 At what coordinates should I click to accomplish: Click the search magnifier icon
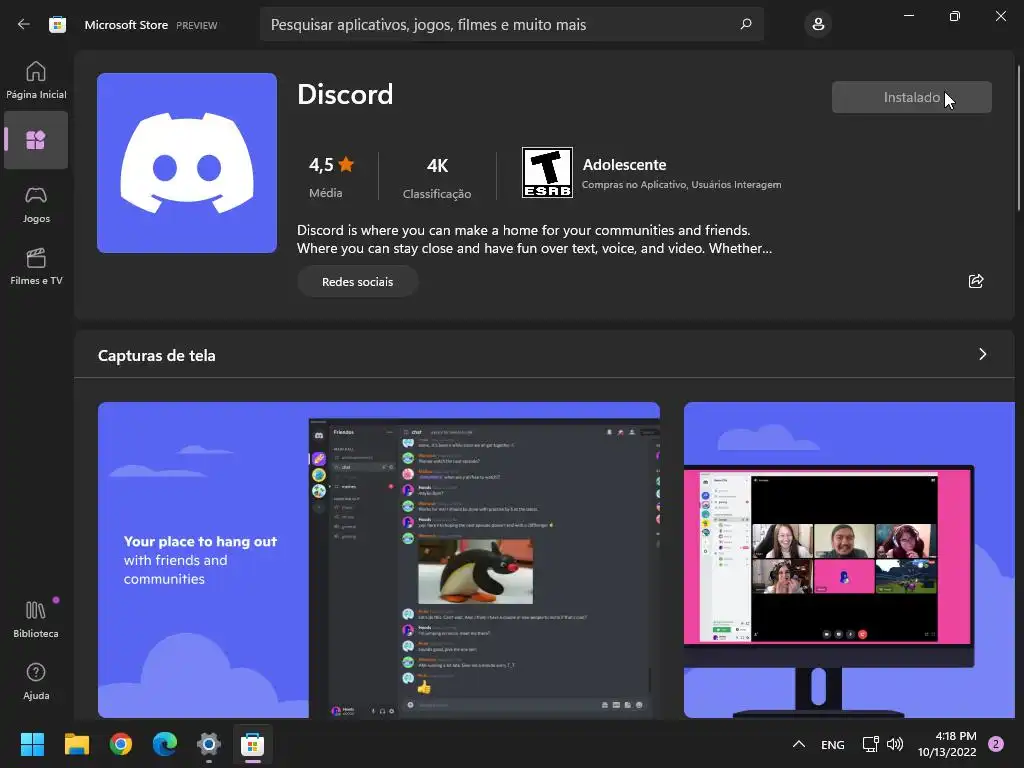746,24
